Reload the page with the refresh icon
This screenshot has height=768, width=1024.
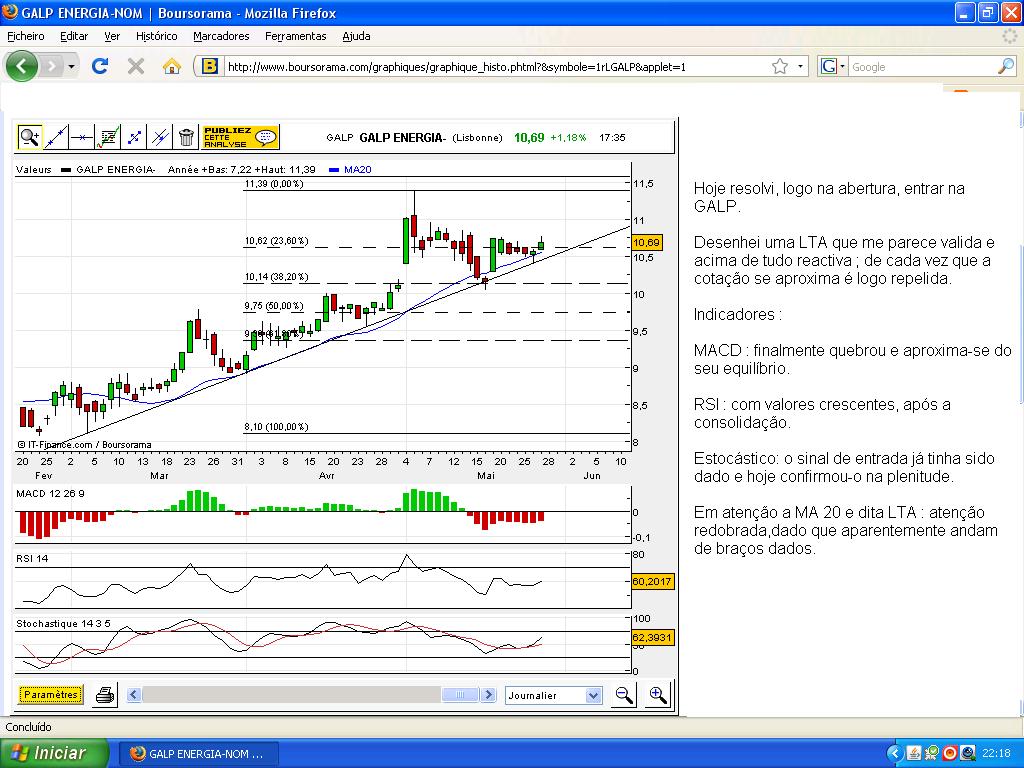click(100, 66)
